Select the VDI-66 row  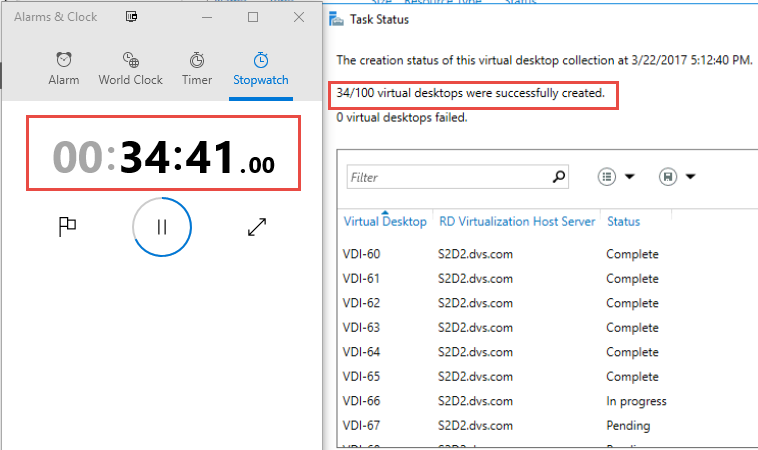tap(547, 401)
